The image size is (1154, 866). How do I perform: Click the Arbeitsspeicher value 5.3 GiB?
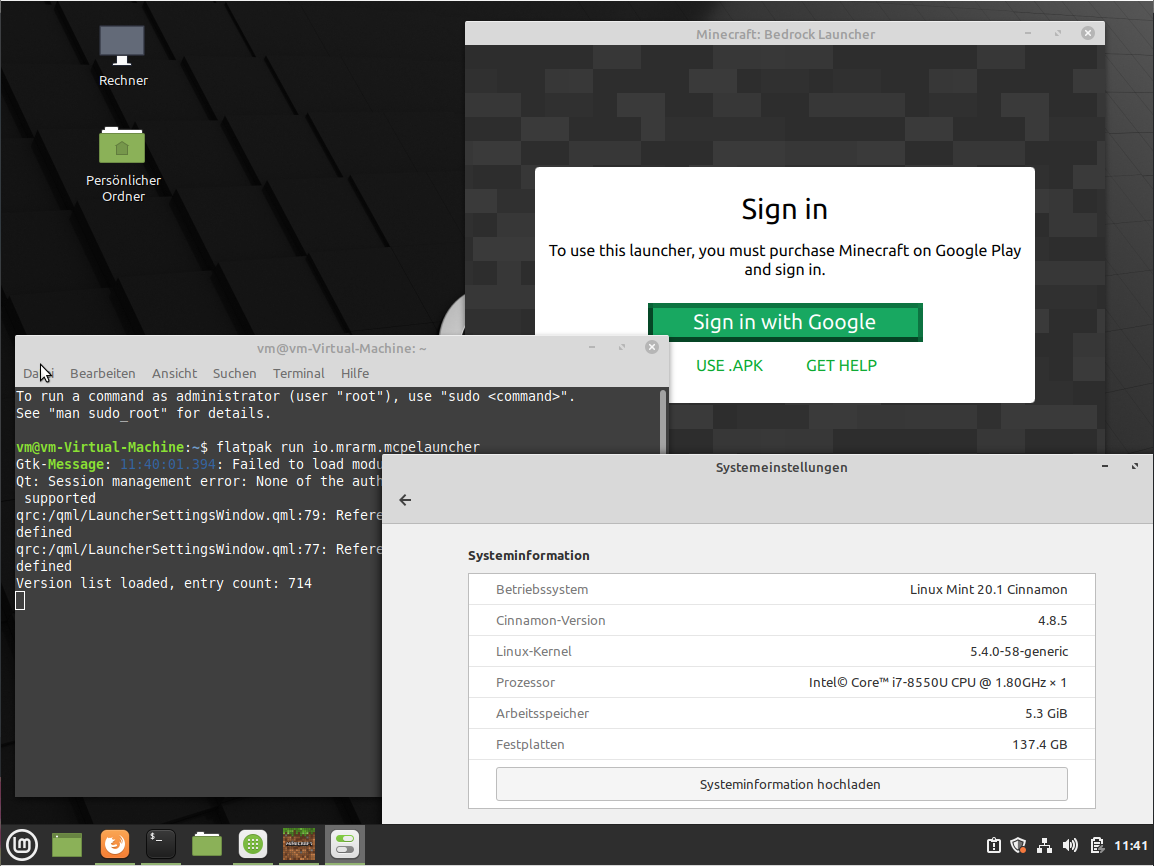click(x=1046, y=713)
